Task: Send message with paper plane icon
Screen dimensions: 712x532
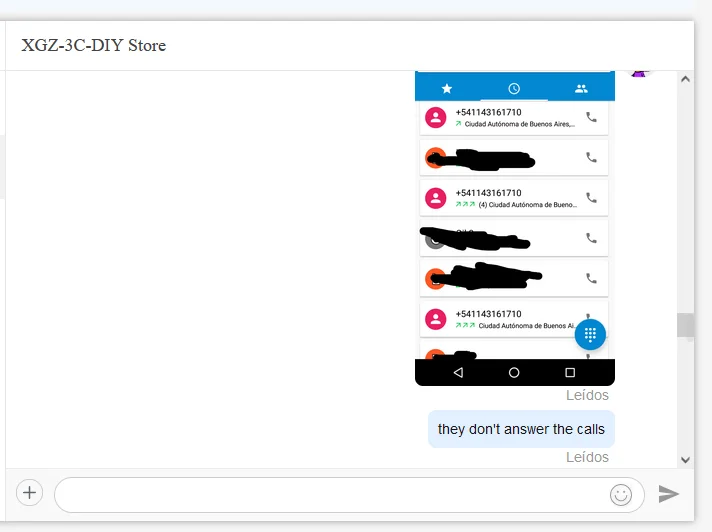Action: tap(669, 494)
